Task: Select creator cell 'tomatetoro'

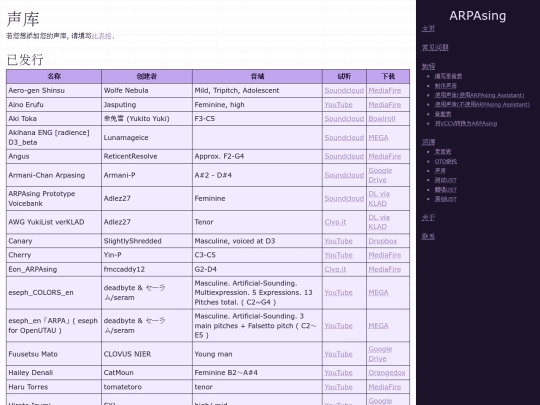Action: coord(147,387)
